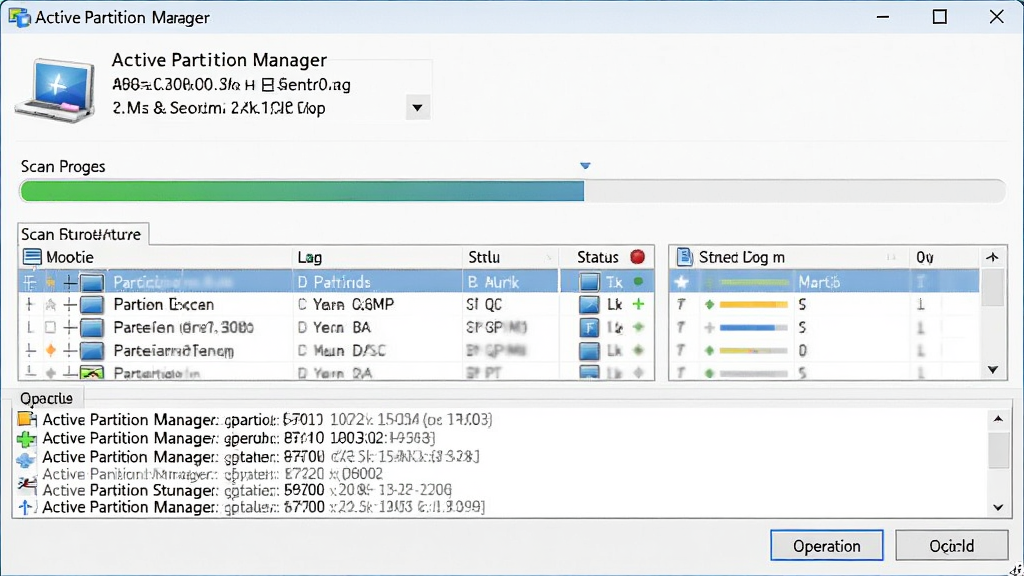Image resolution: width=1024 pixels, height=576 pixels.
Task: Toggle the checkbox on the Partefen row
Action: [50, 327]
